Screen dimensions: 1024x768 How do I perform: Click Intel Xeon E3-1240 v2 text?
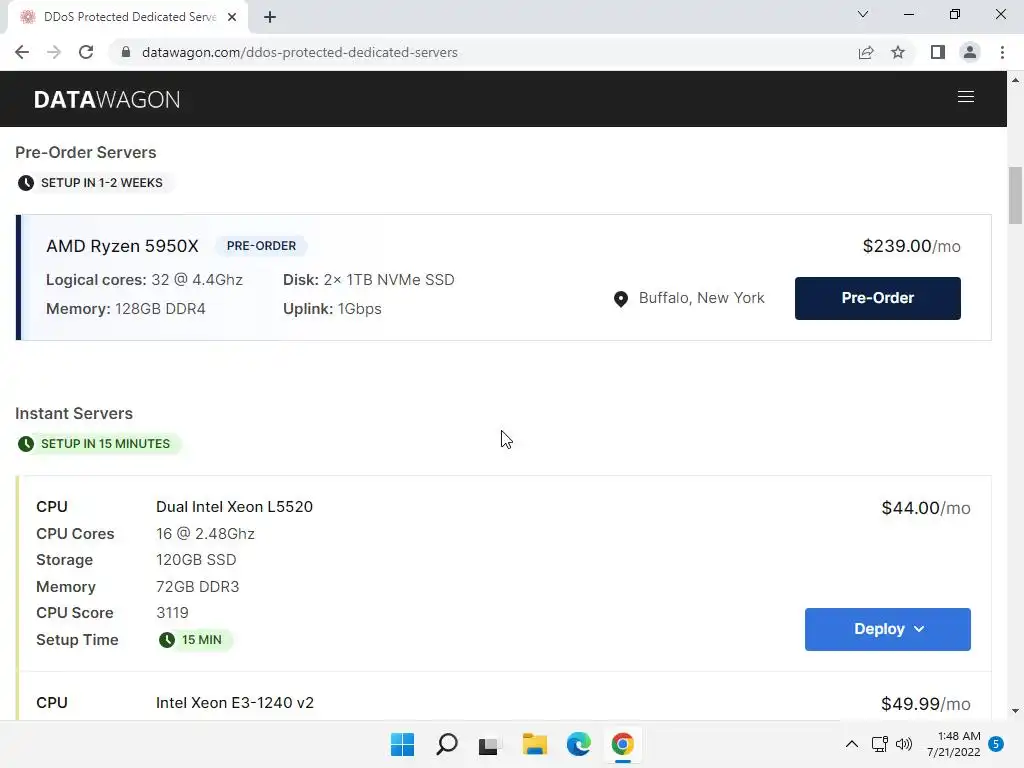point(235,703)
